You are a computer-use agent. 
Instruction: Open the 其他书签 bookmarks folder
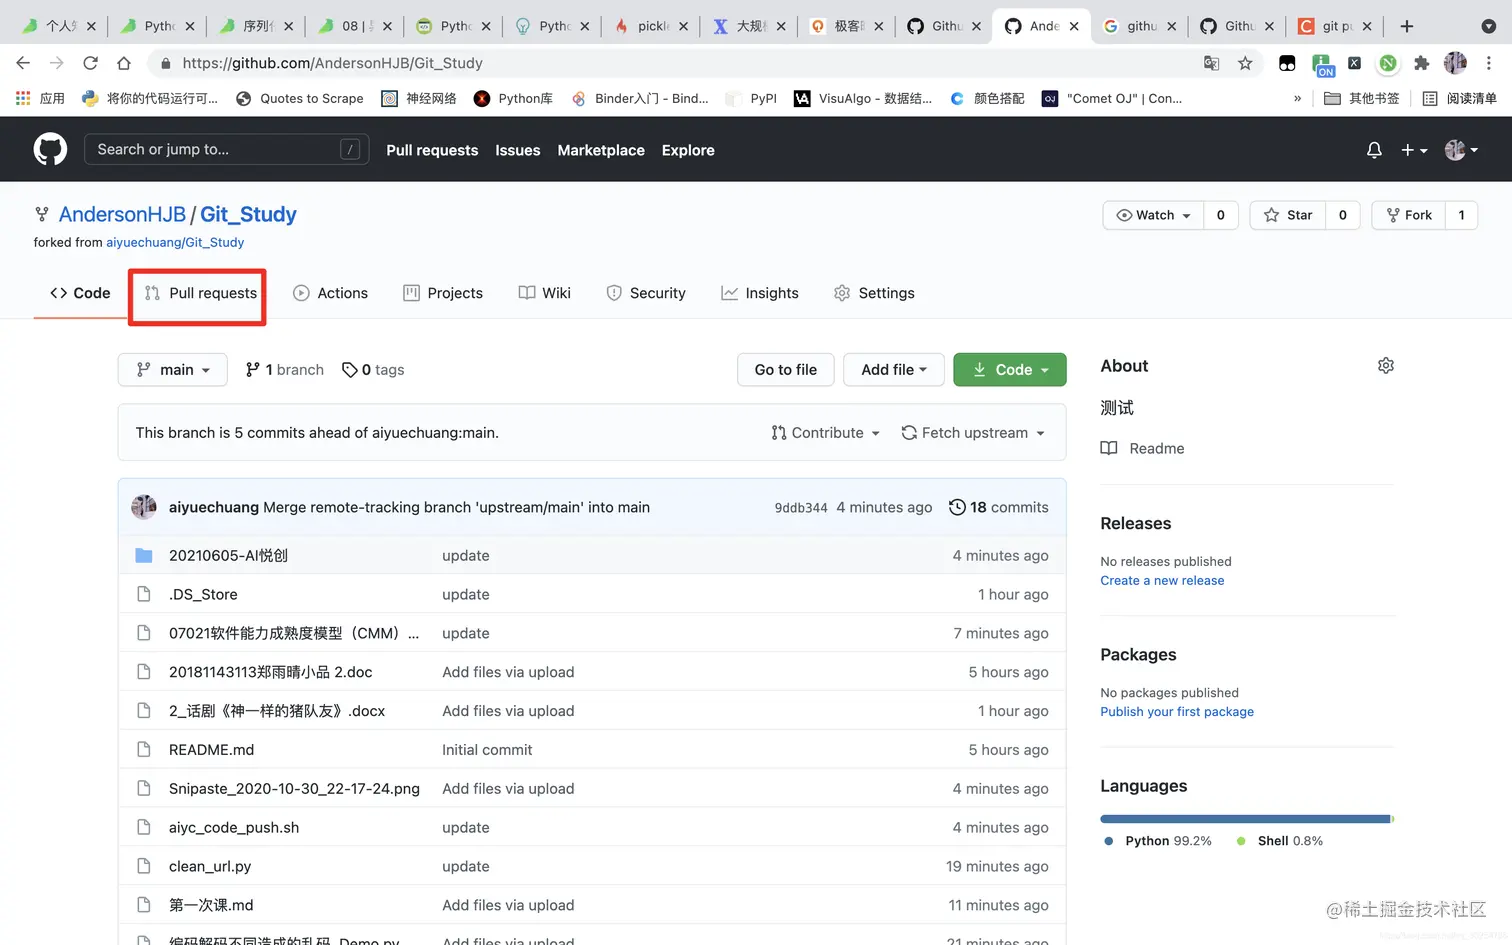[x=1361, y=98]
